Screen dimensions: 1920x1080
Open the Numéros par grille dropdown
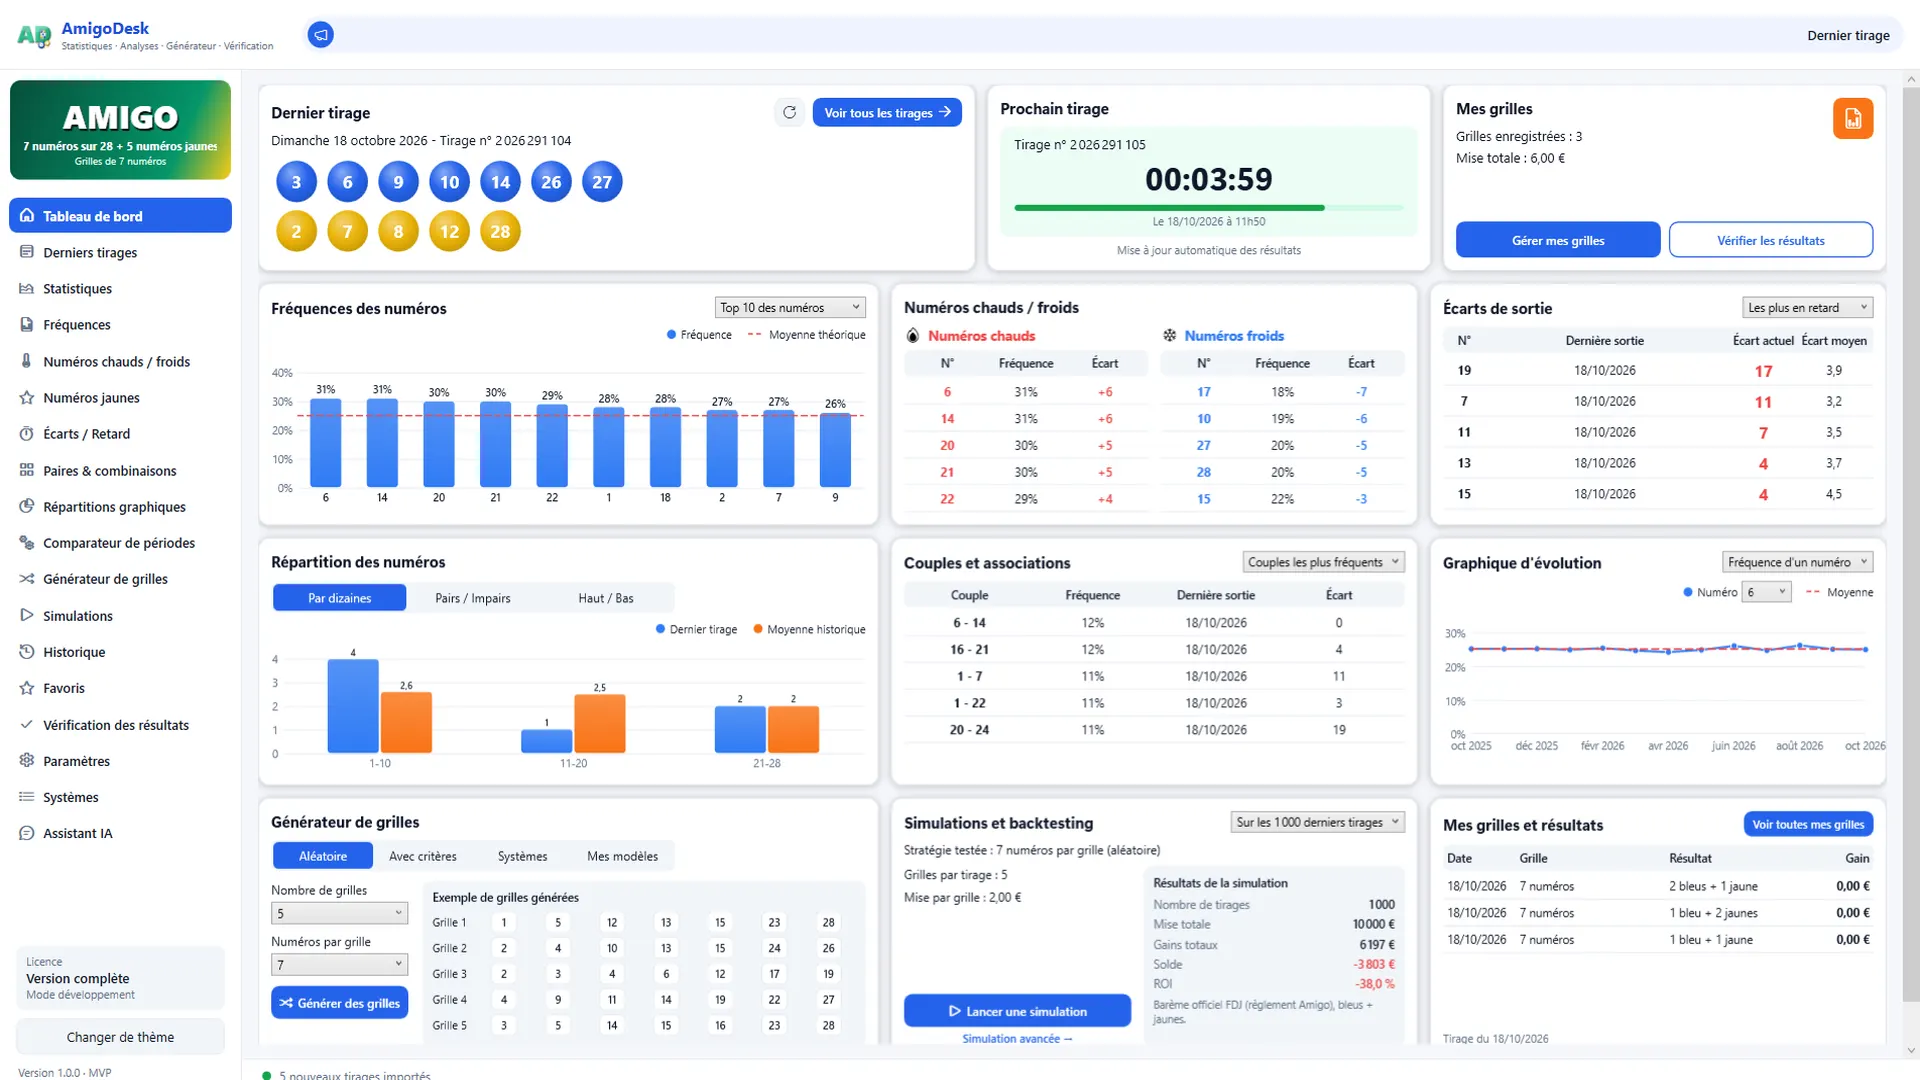(339, 964)
